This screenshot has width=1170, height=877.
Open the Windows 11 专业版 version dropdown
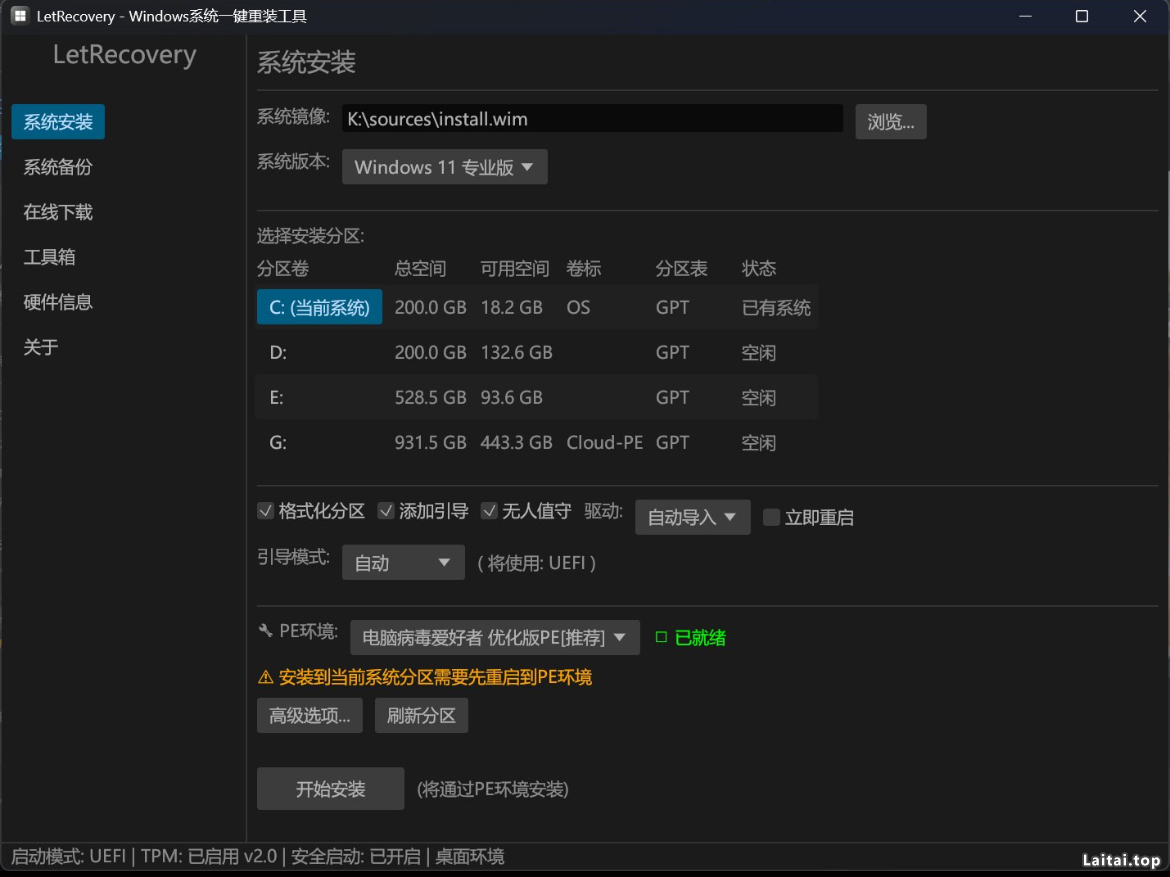coord(444,167)
